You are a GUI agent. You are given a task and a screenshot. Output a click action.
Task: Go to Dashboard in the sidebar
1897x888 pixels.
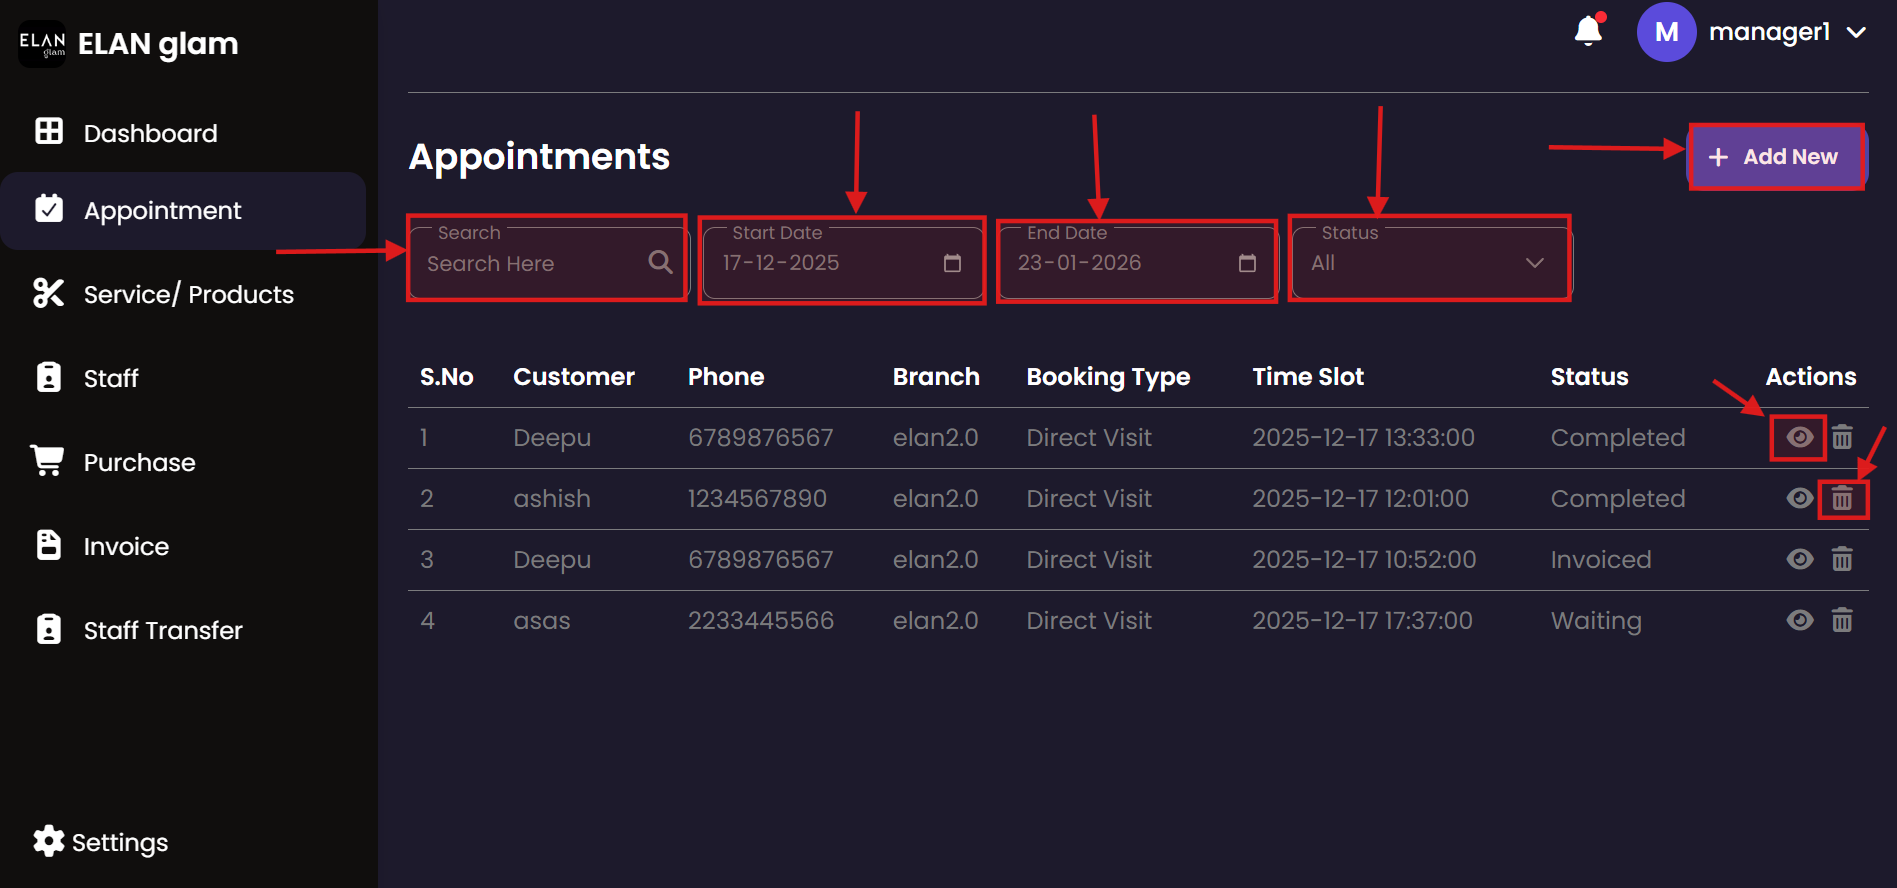point(150,133)
